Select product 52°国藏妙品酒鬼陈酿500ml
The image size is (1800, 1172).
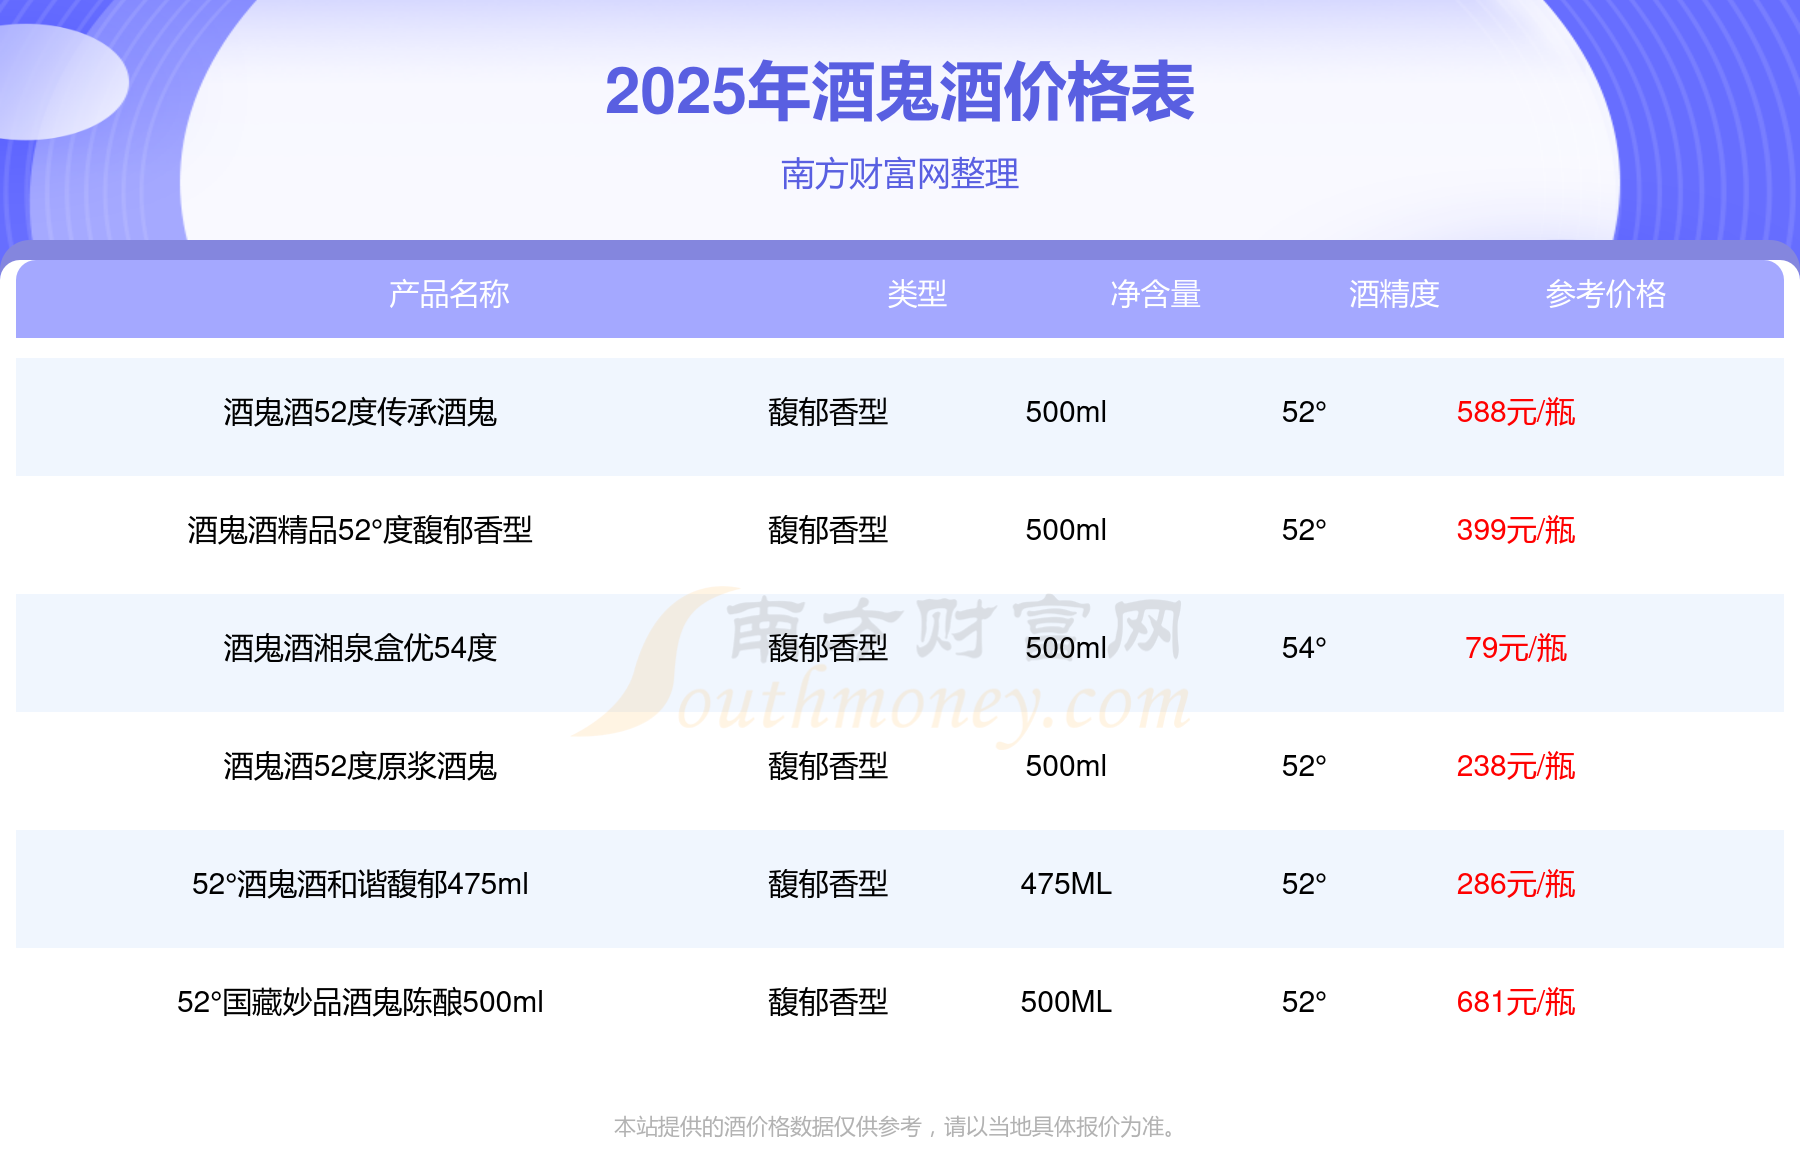pos(360,1002)
